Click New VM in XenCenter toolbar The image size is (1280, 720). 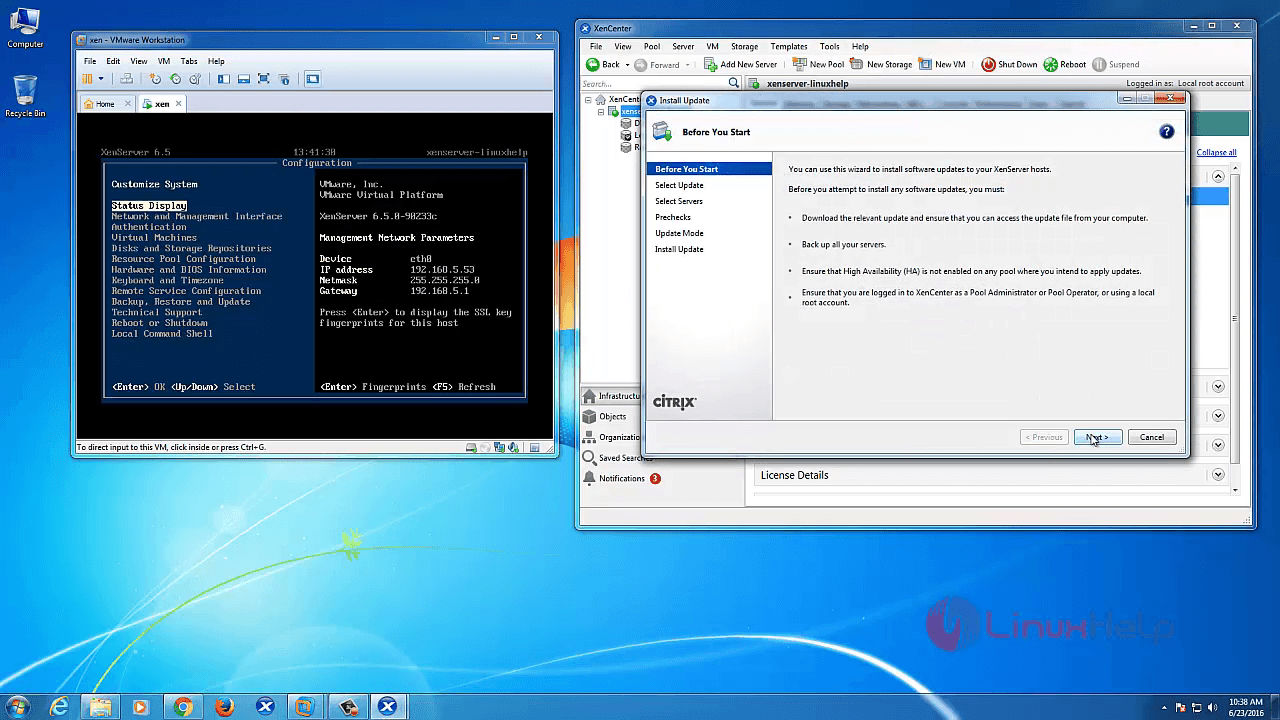[942, 64]
